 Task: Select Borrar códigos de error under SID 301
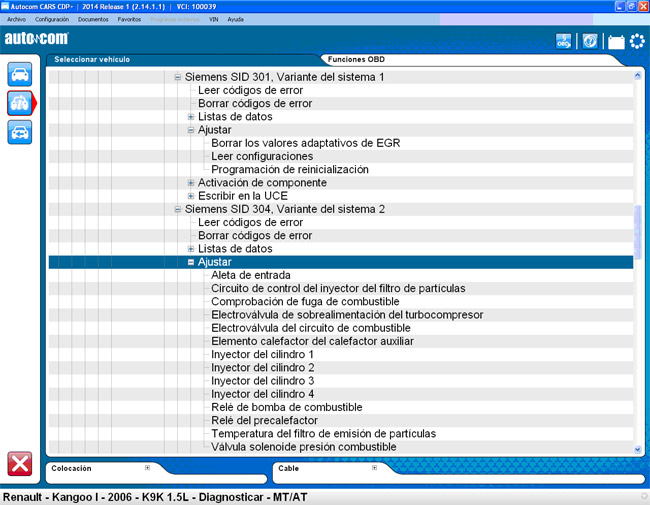pyautogui.click(x=255, y=104)
